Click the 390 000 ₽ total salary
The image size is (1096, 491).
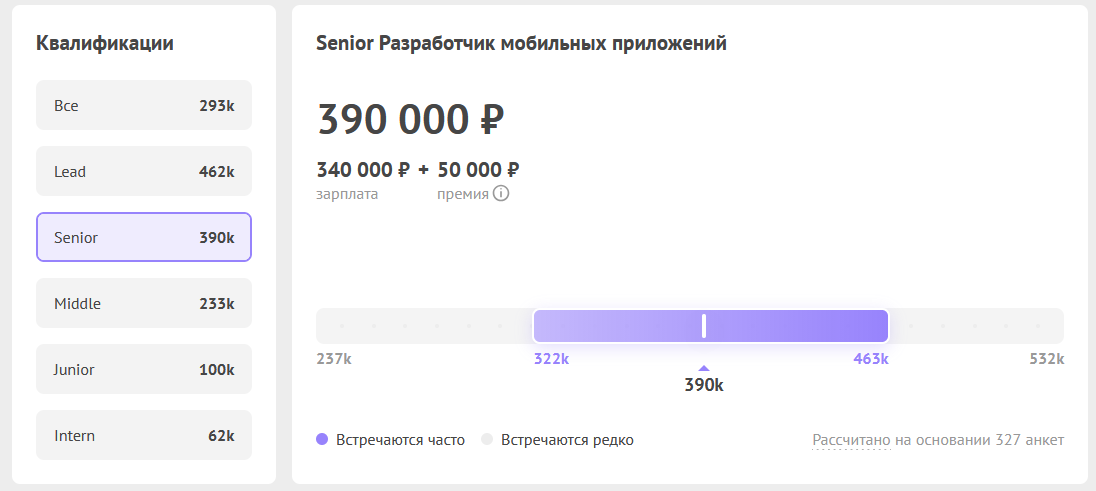411,120
